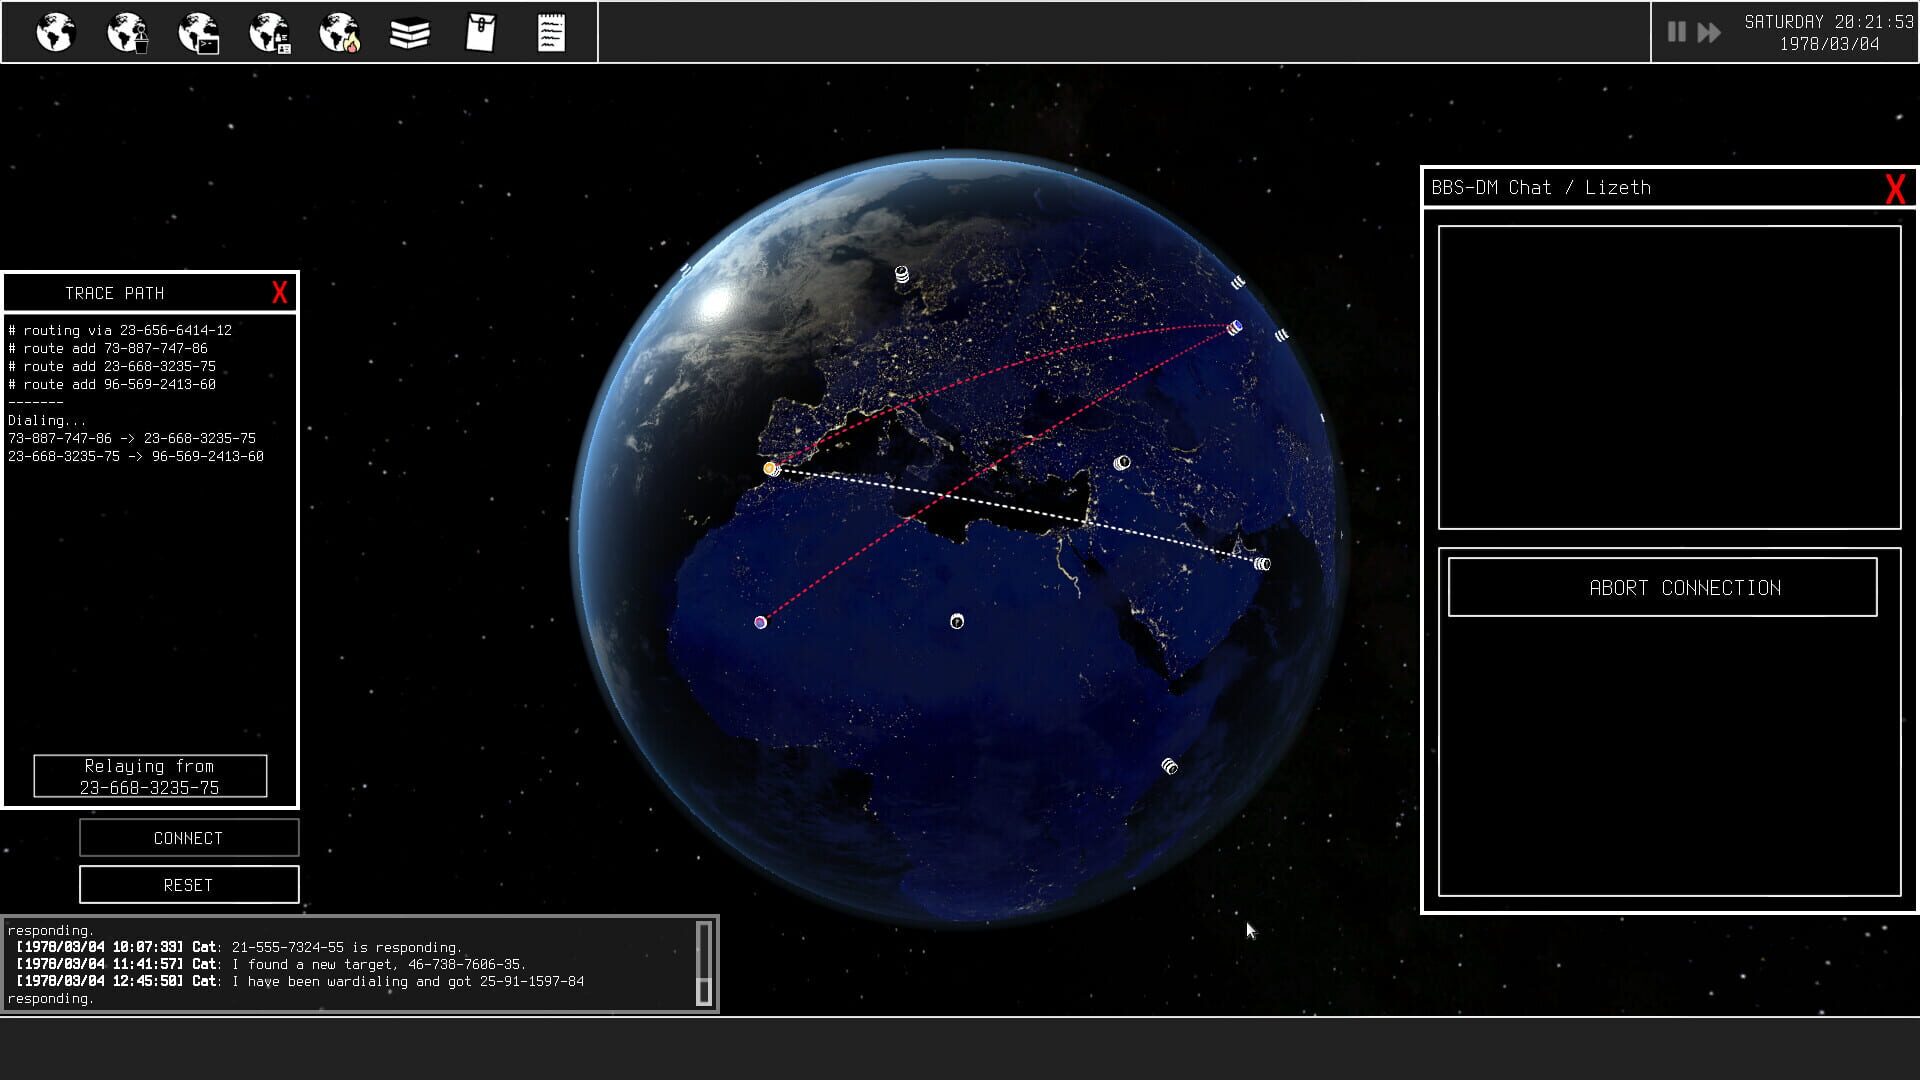
Task: Click the server node at white line's eastern end
Action: click(1262, 564)
